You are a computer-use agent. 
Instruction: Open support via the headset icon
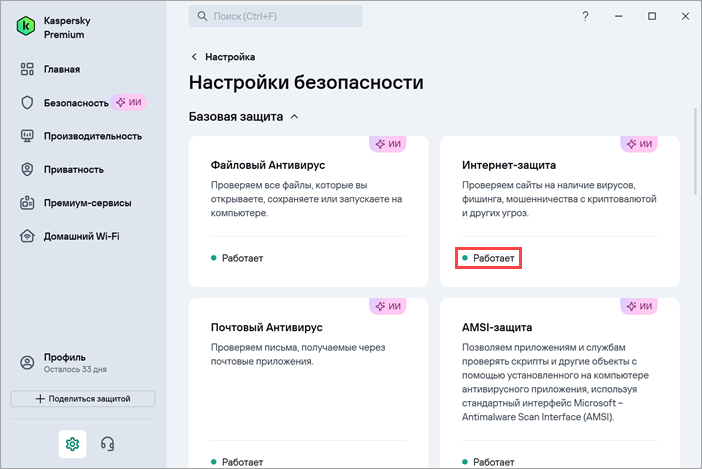[x=107, y=444]
